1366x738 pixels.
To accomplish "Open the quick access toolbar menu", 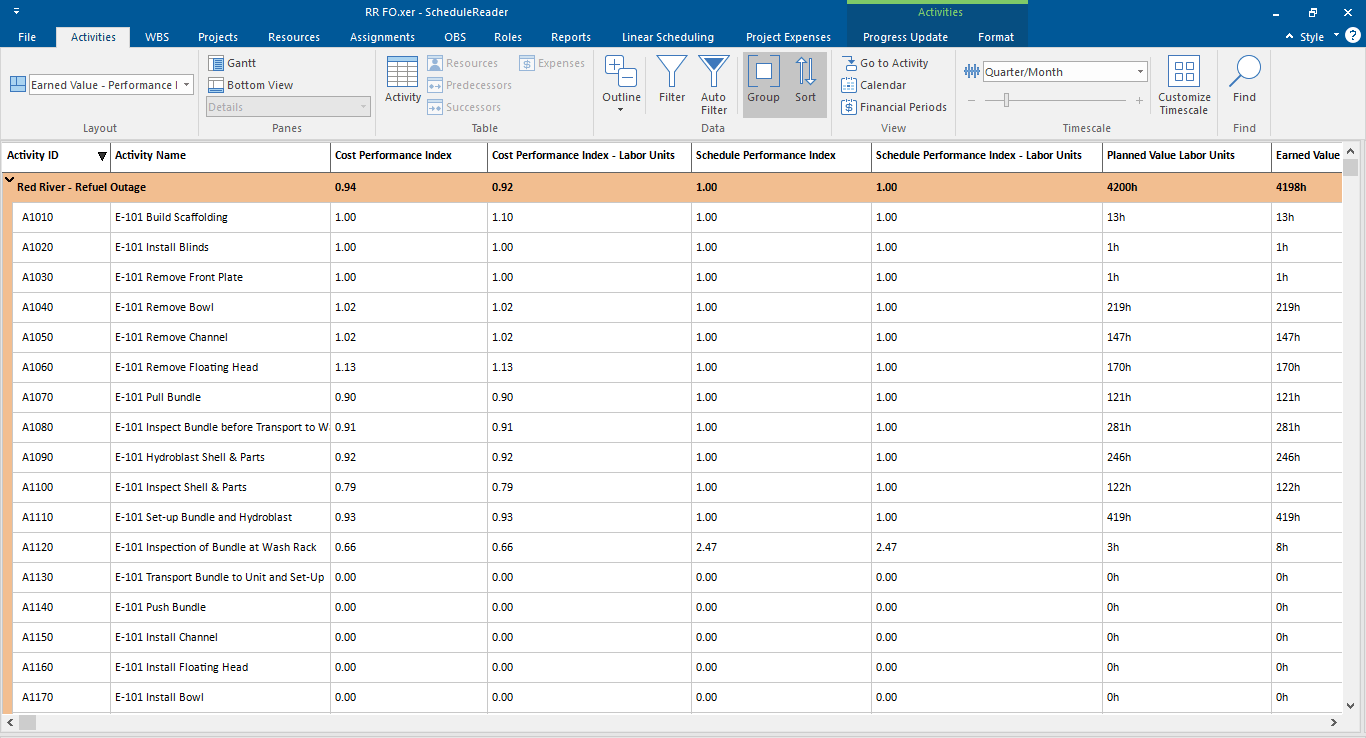I will coord(17,11).
